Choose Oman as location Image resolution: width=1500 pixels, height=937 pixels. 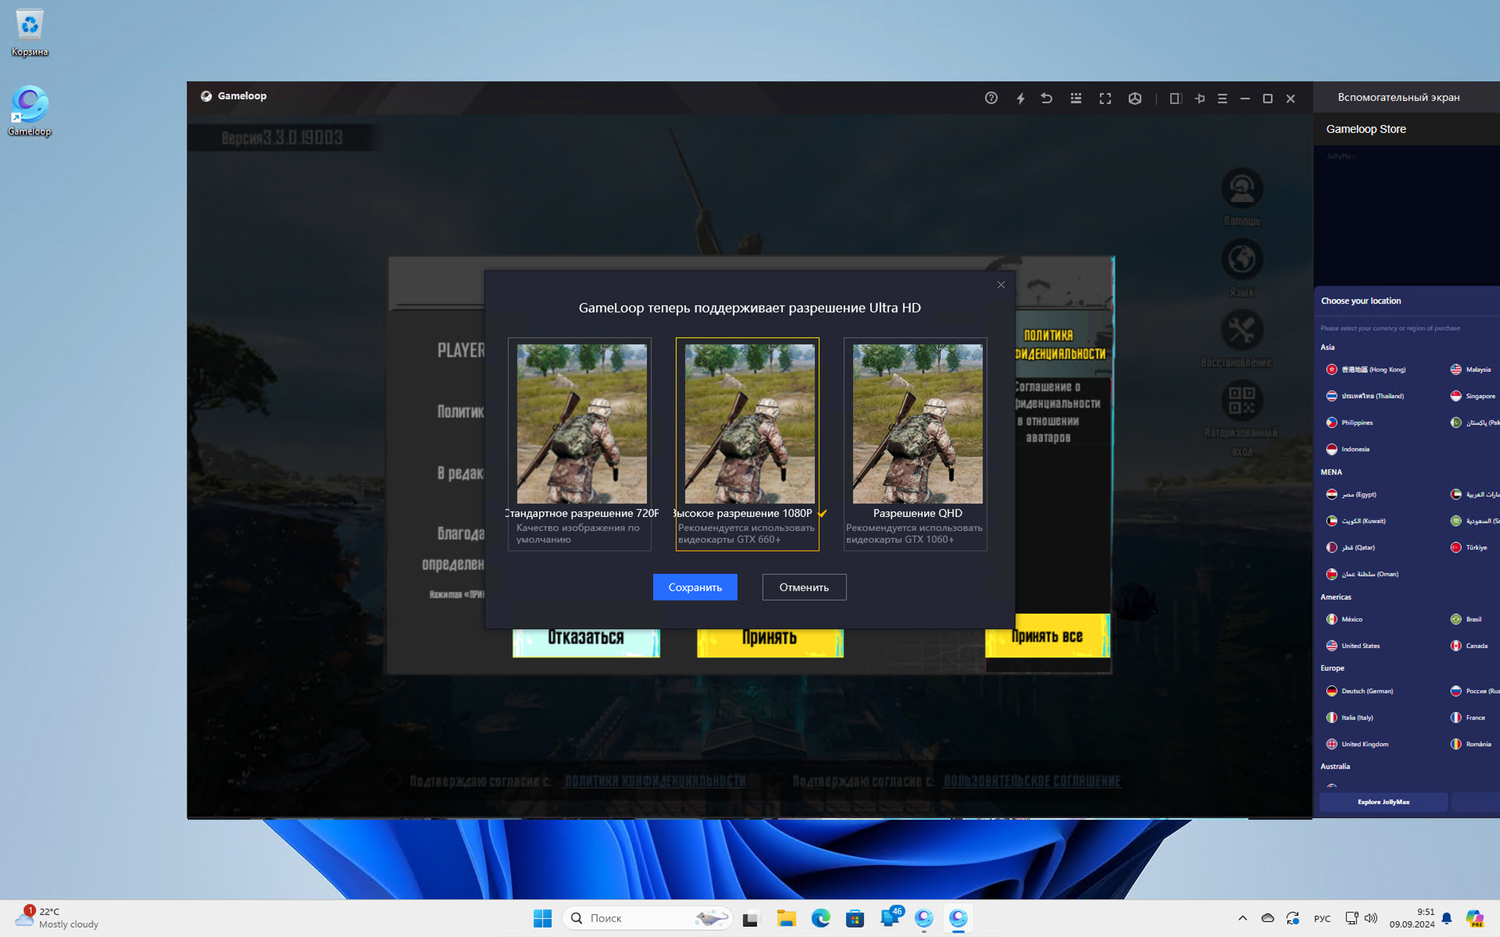[1362, 575]
